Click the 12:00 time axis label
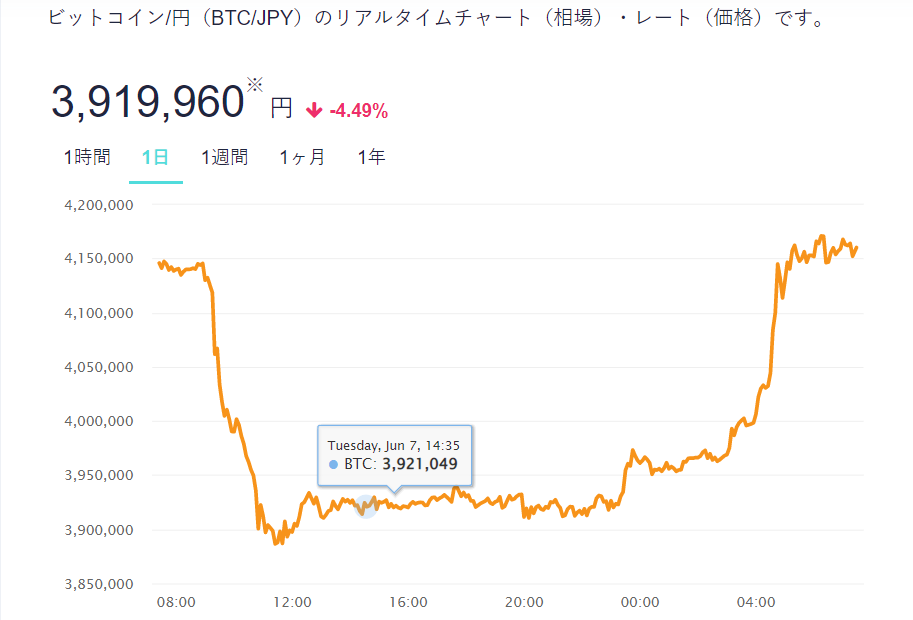Image resolution: width=913 pixels, height=620 pixels. pos(292,602)
